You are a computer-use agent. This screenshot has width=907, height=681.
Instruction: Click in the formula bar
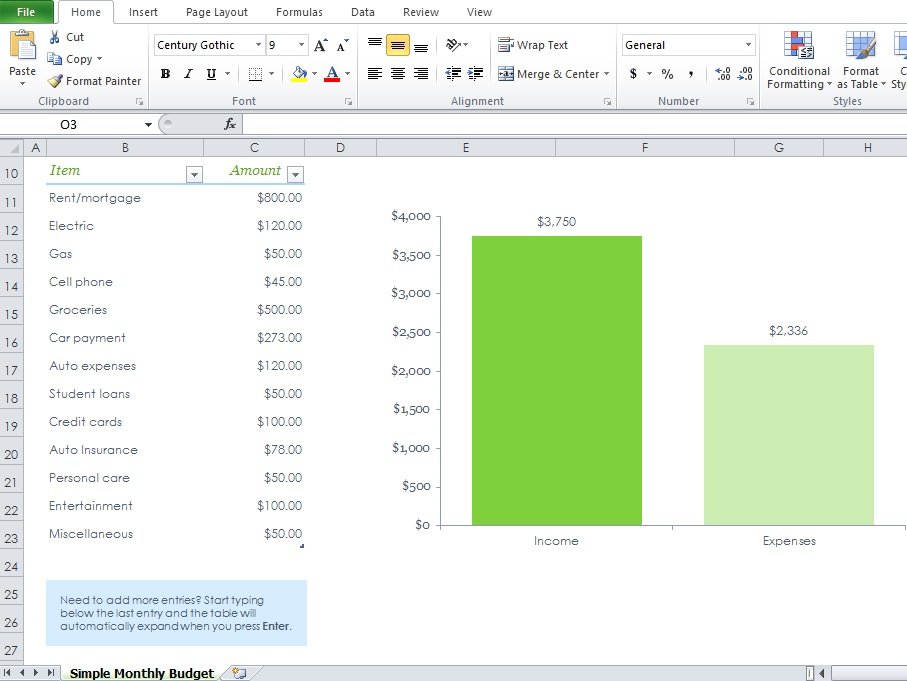click(x=574, y=124)
